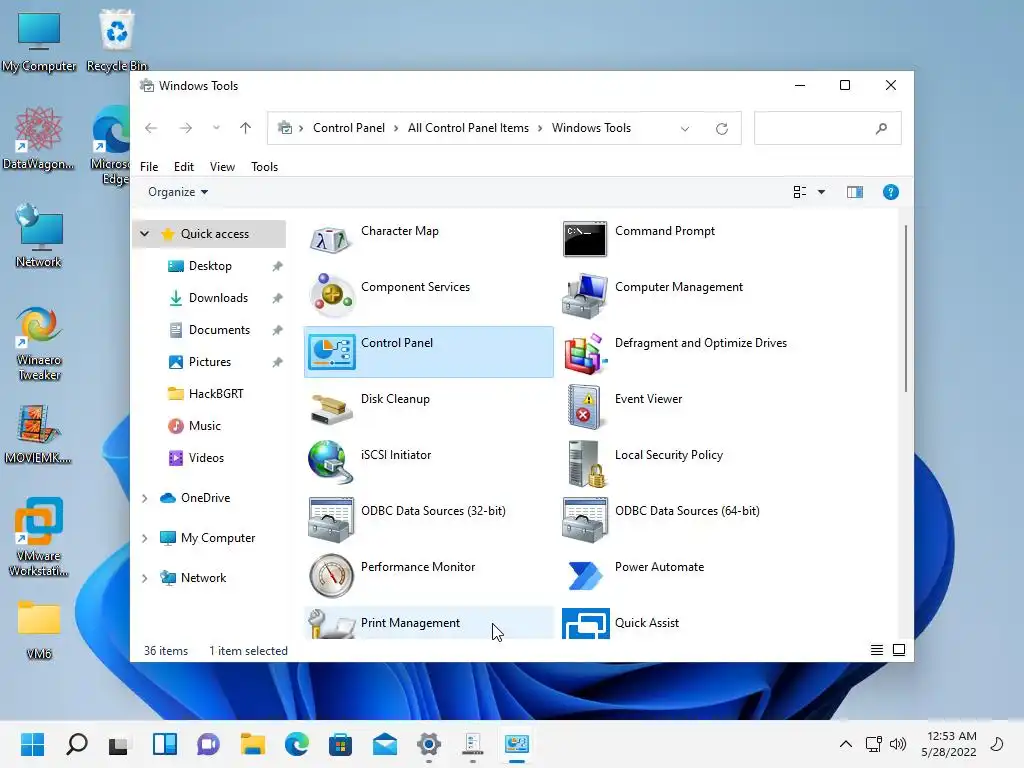Viewport: 1024px width, 768px height.
Task: Open the View menu
Action: [x=222, y=167]
